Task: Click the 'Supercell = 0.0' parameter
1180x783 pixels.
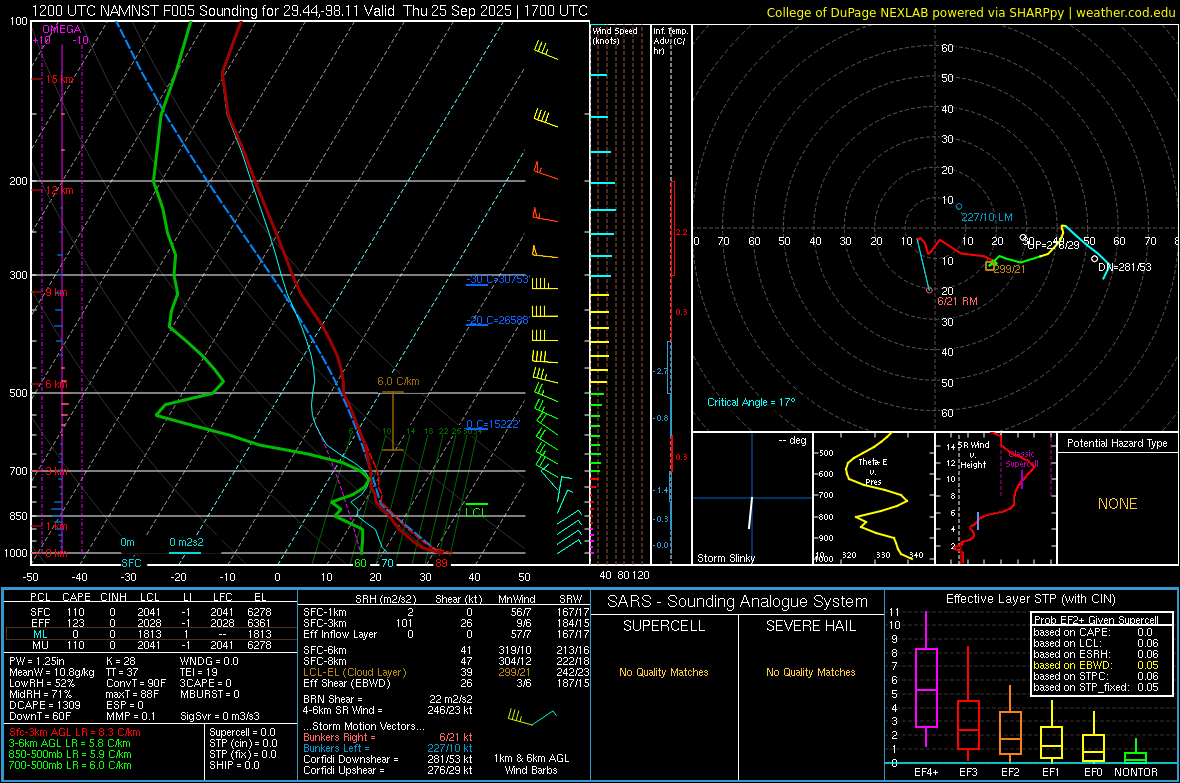Action: pos(242,732)
